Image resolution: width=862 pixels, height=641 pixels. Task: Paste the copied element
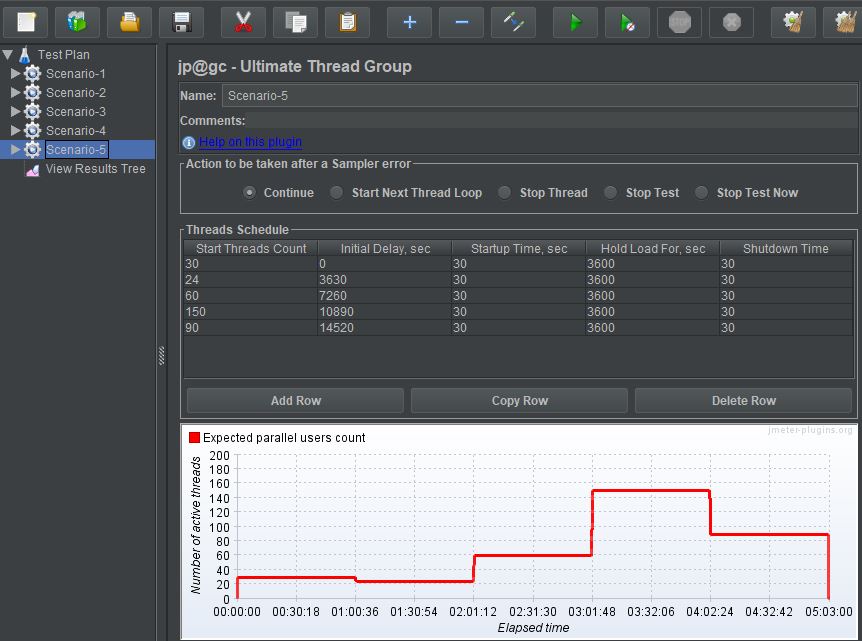click(x=347, y=21)
